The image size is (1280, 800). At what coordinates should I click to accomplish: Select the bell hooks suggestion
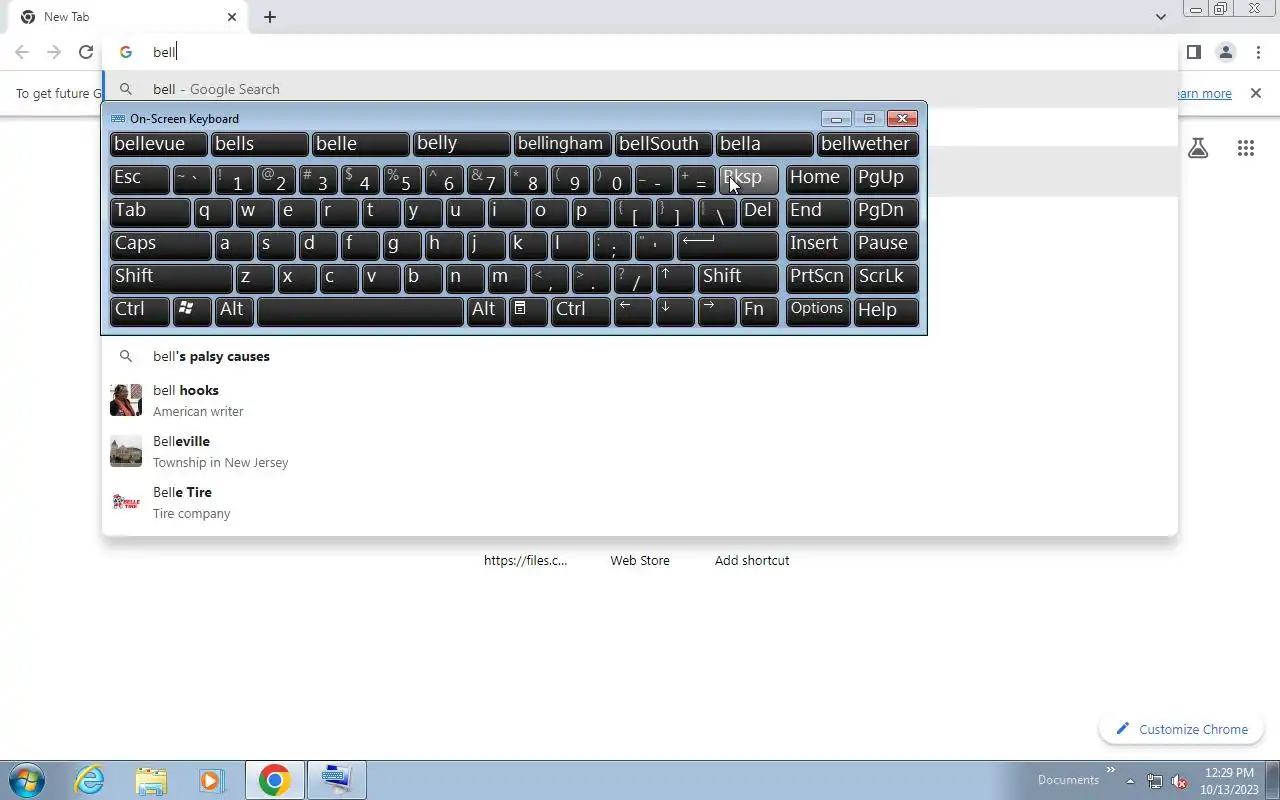[640, 400]
